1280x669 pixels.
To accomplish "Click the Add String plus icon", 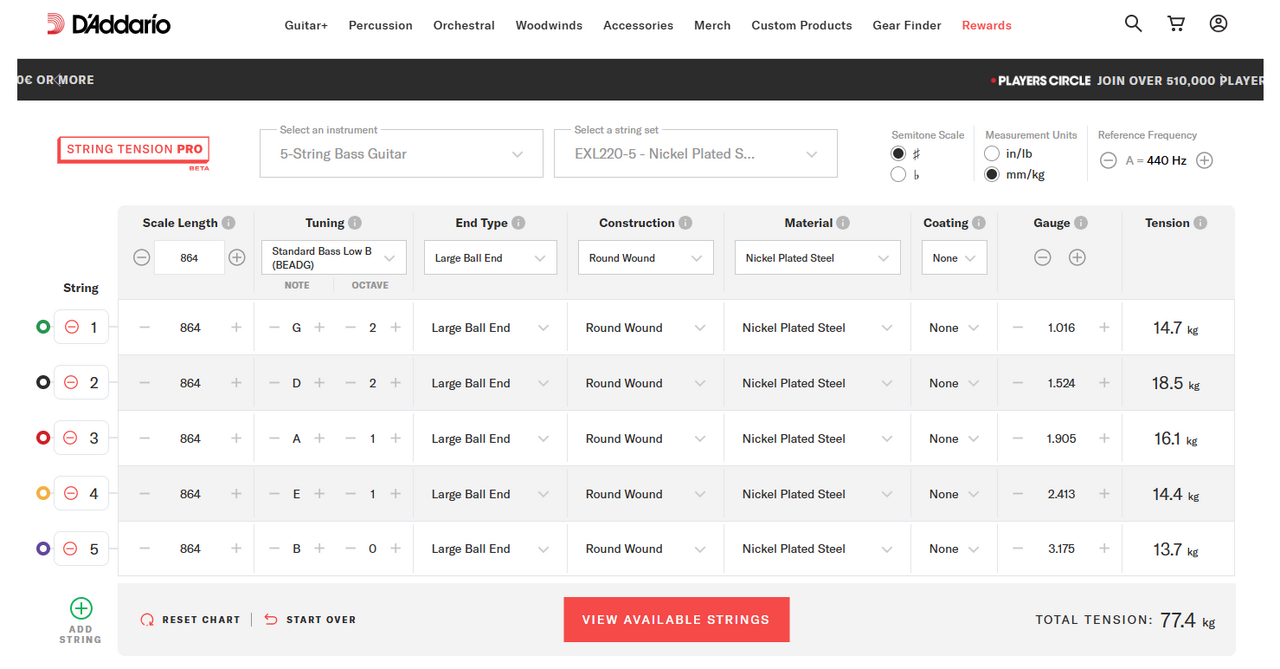I will click(x=81, y=608).
